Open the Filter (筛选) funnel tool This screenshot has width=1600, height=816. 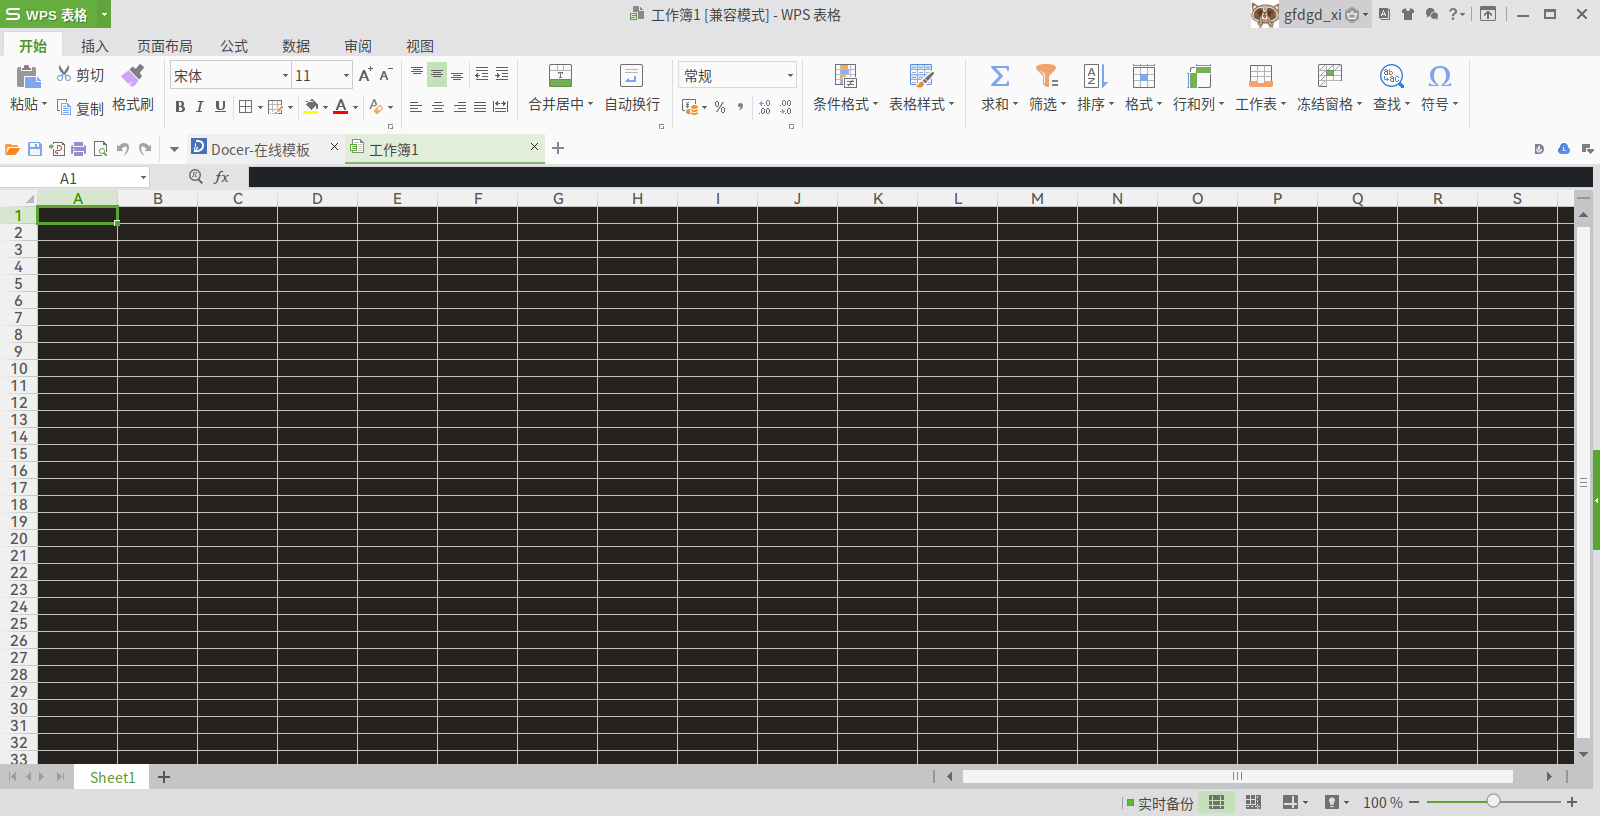[x=1046, y=77]
